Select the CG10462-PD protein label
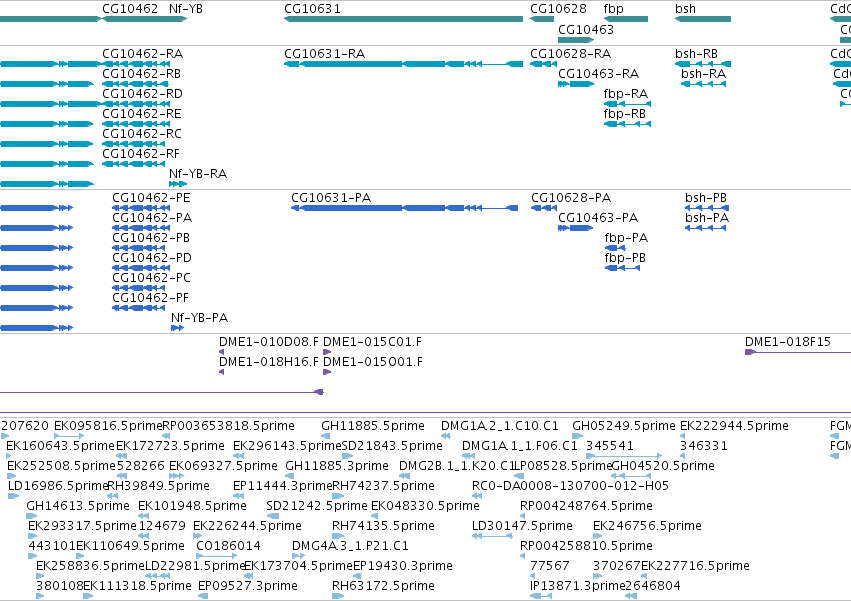 coord(152,257)
